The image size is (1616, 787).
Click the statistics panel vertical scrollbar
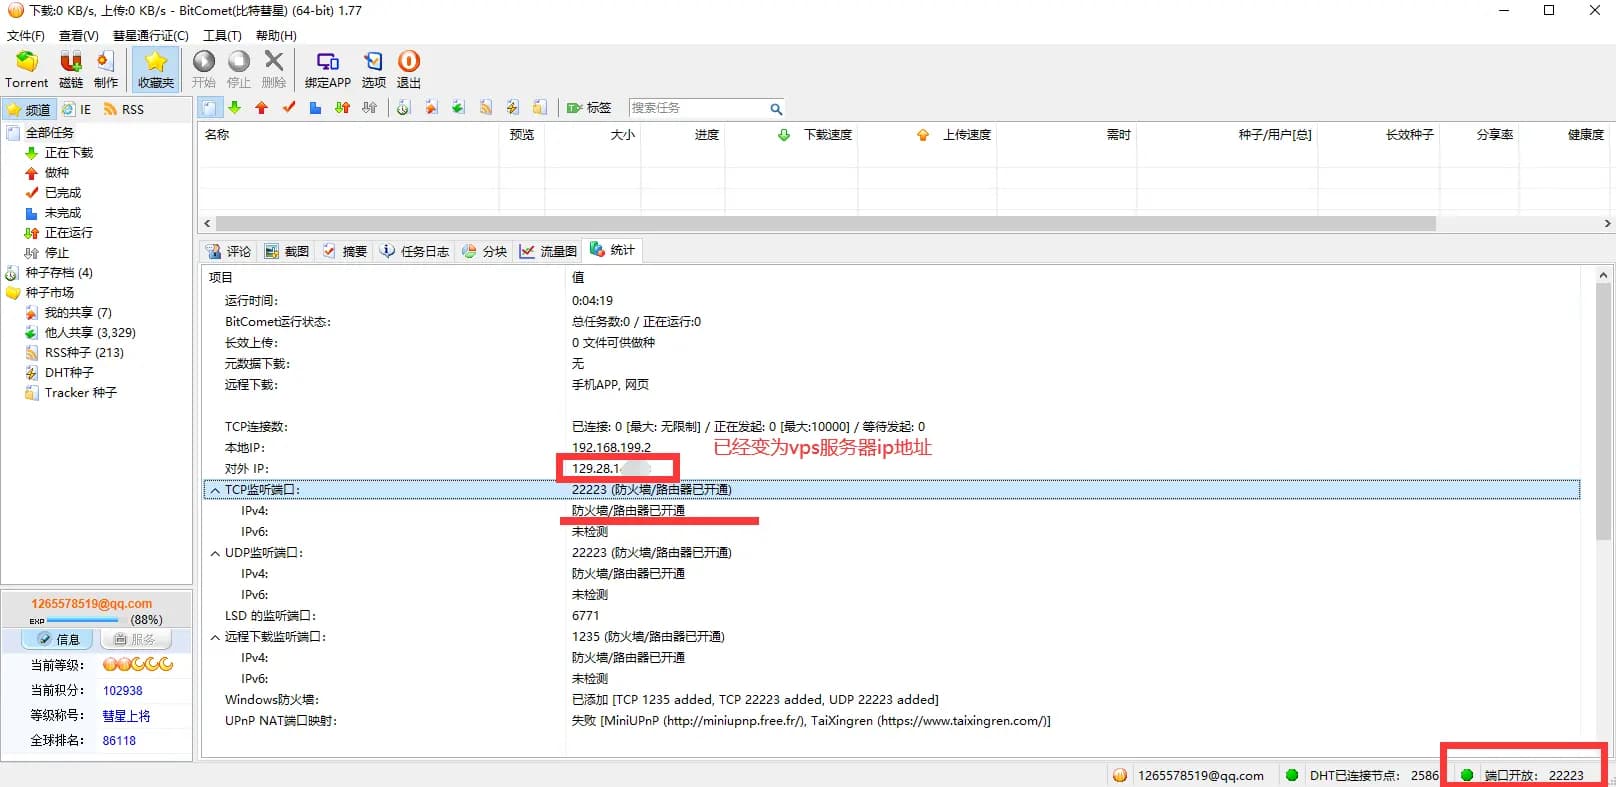1603,412
